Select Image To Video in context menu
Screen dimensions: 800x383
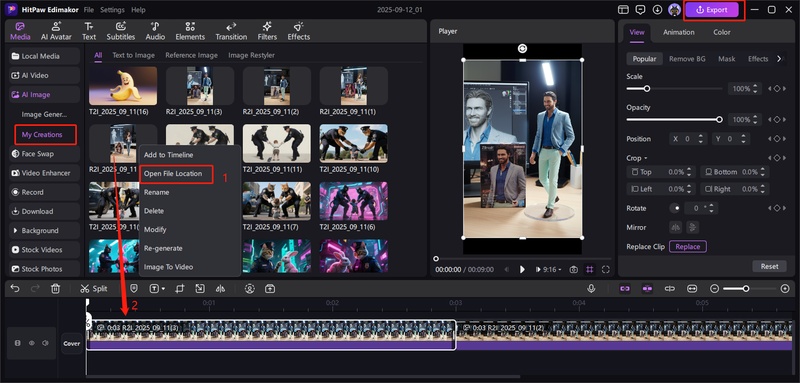pos(168,267)
